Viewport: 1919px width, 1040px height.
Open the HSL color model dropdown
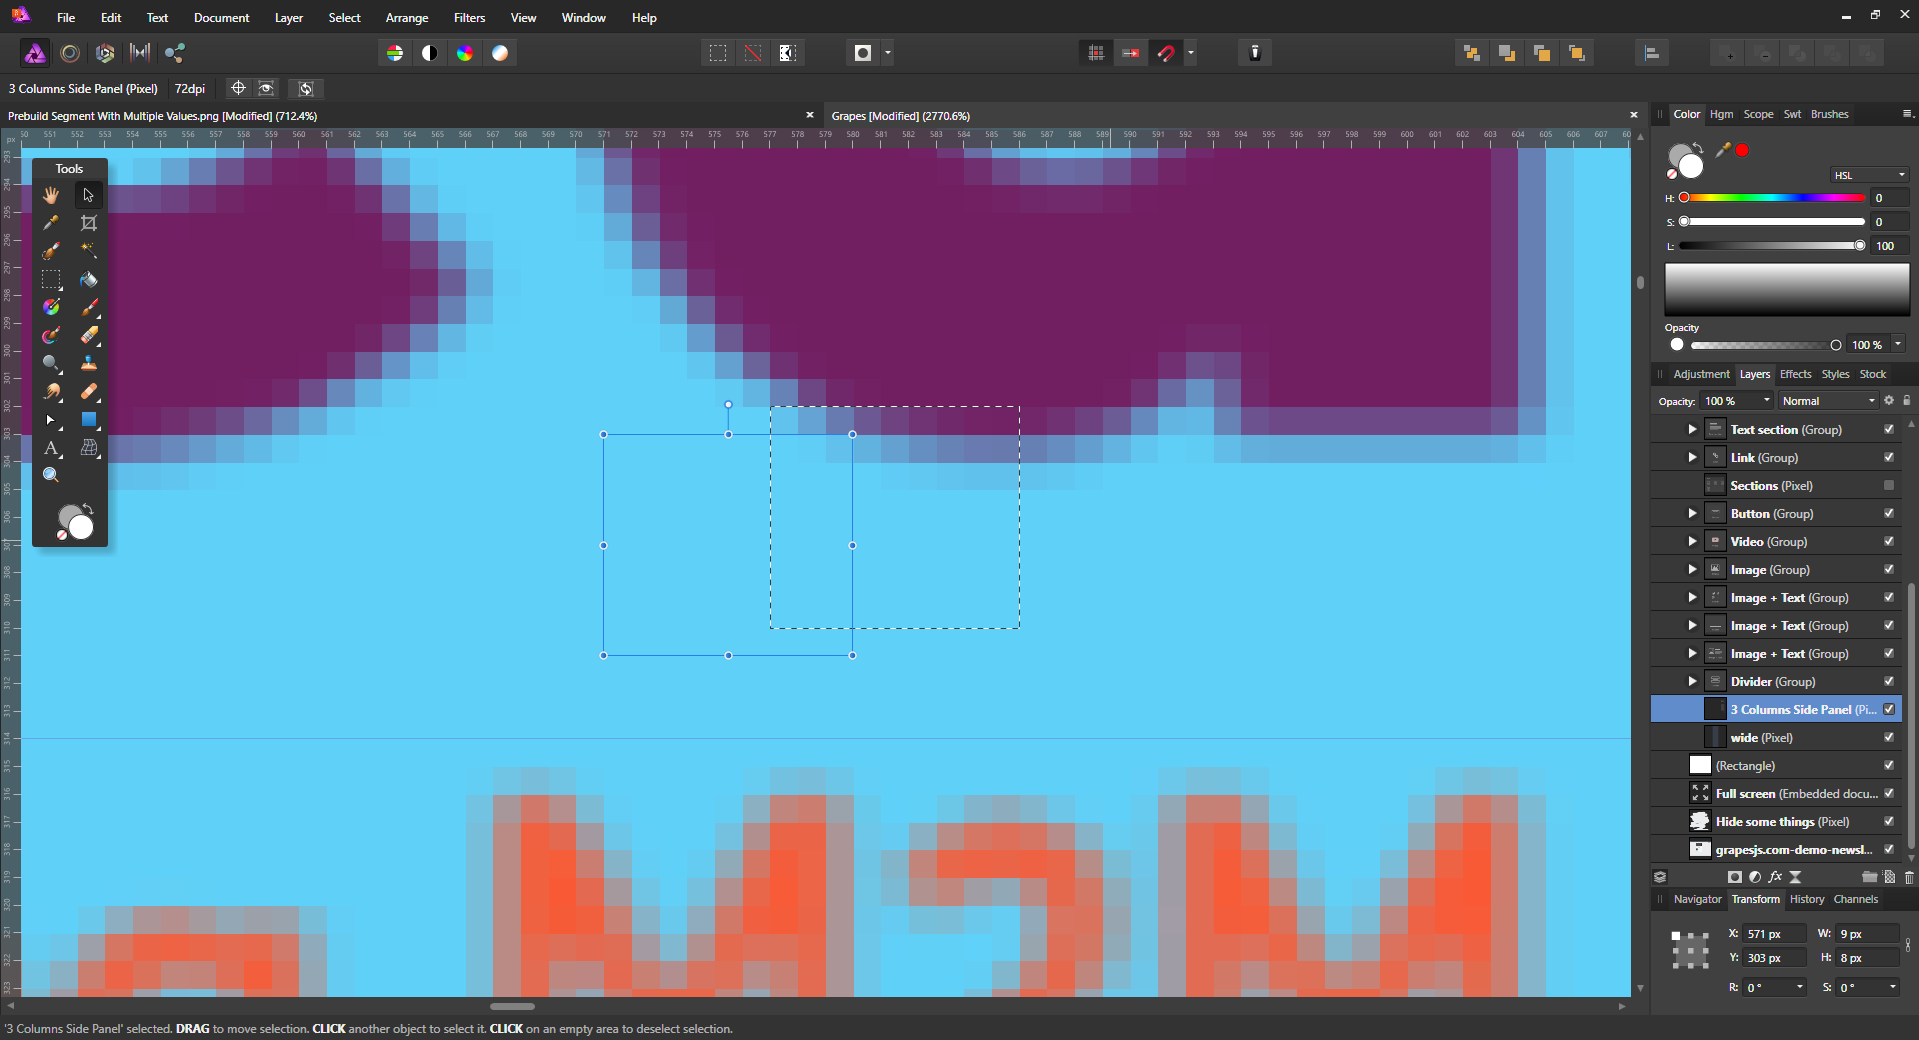[1869, 175]
